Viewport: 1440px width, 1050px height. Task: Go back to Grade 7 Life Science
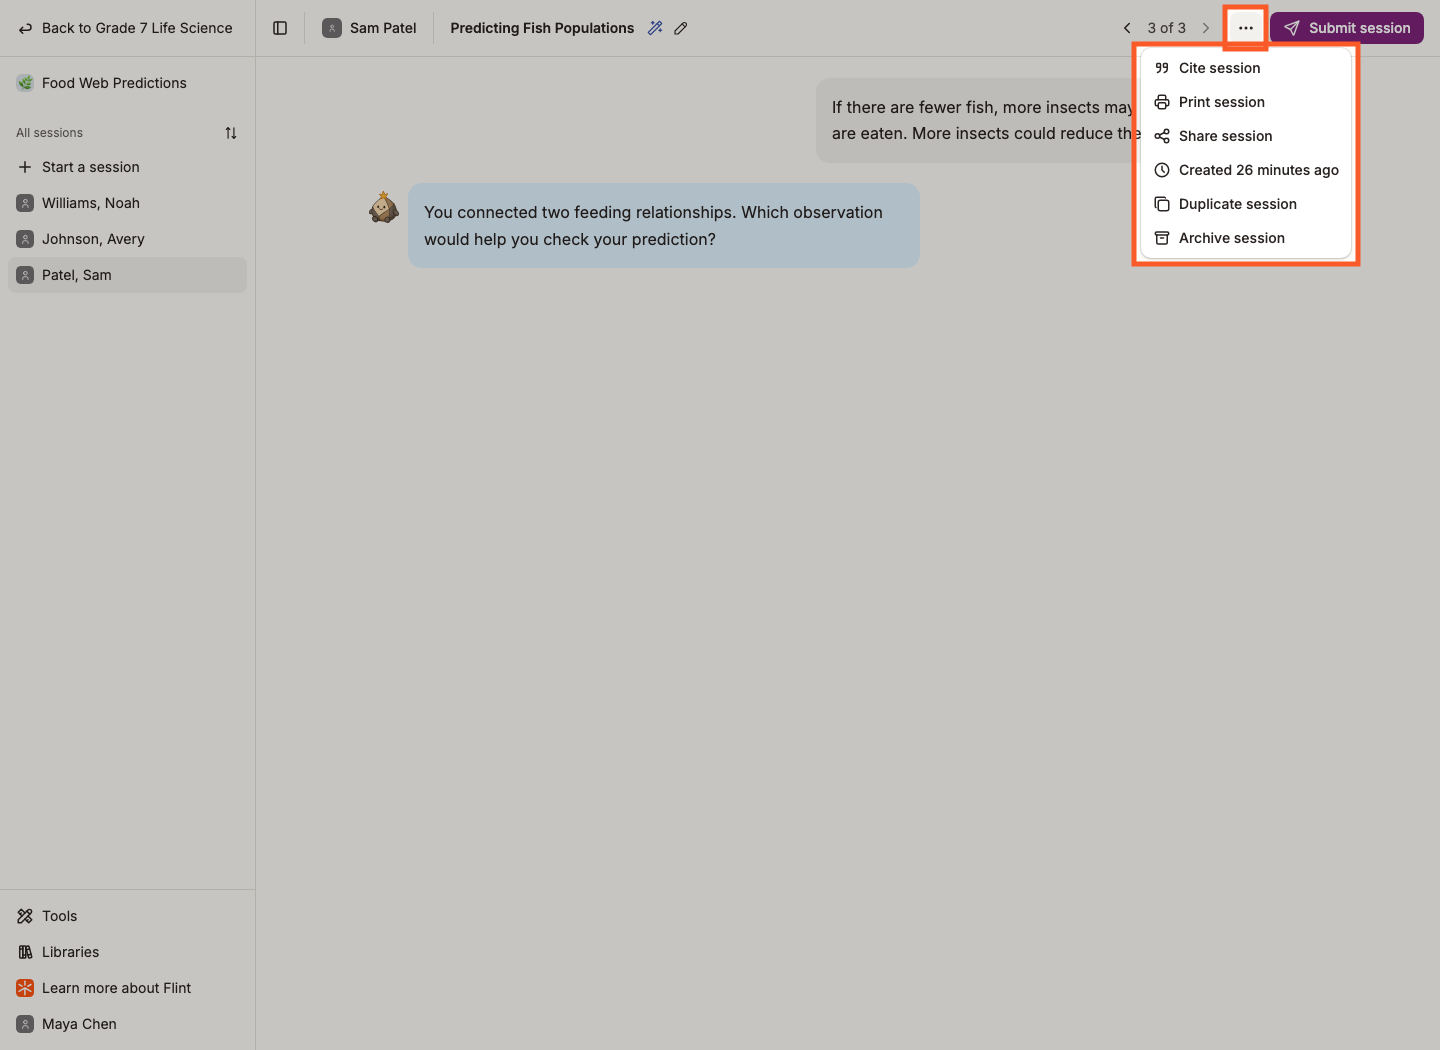click(x=126, y=28)
